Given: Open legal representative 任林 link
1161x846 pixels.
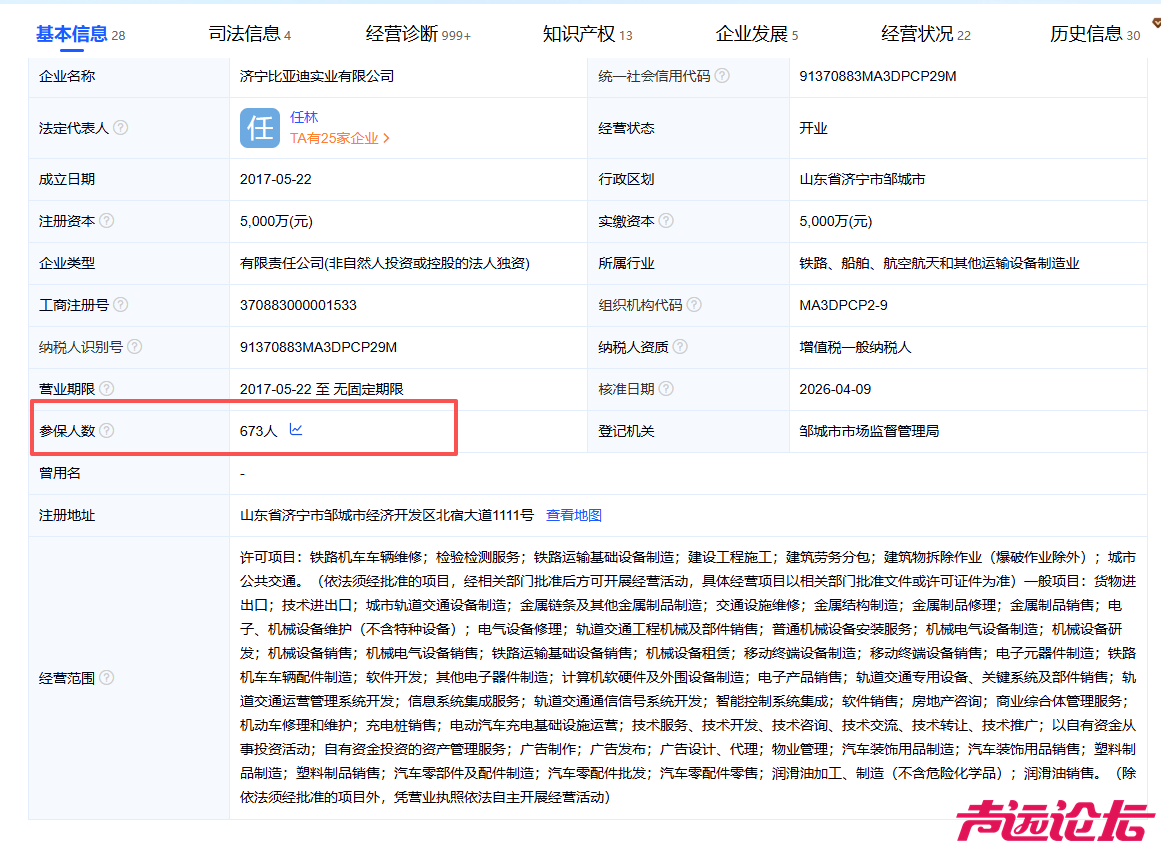Looking at the screenshot, I should pos(304,117).
